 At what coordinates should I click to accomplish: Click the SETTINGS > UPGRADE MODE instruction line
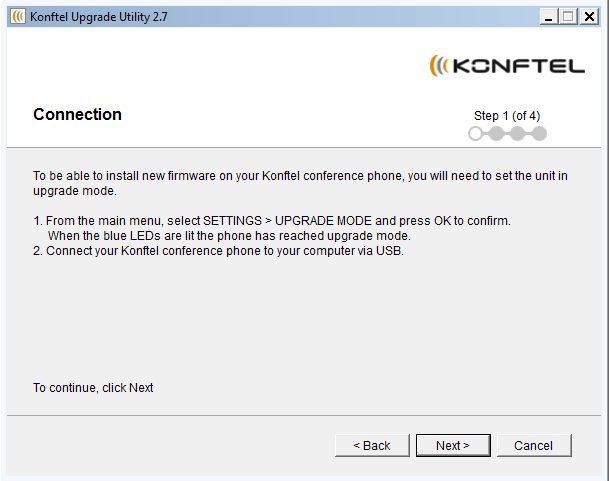[272, 221]
